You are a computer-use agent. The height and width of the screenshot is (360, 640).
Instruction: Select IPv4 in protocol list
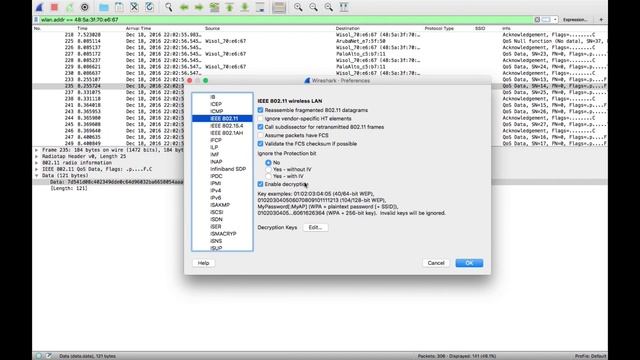(x=222, y=191)
